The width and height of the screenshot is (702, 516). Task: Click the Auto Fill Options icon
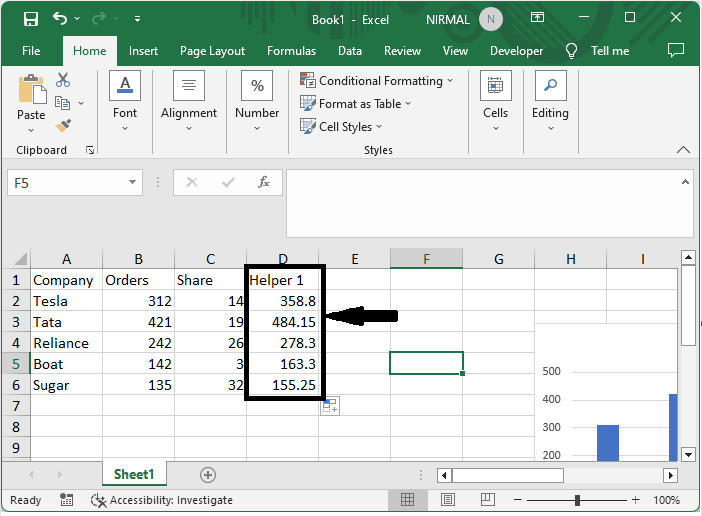point(329,405)
